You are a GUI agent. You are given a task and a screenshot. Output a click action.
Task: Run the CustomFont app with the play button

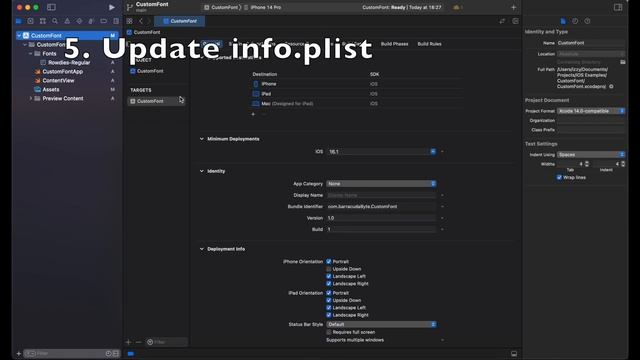click(x=111, y=7)
